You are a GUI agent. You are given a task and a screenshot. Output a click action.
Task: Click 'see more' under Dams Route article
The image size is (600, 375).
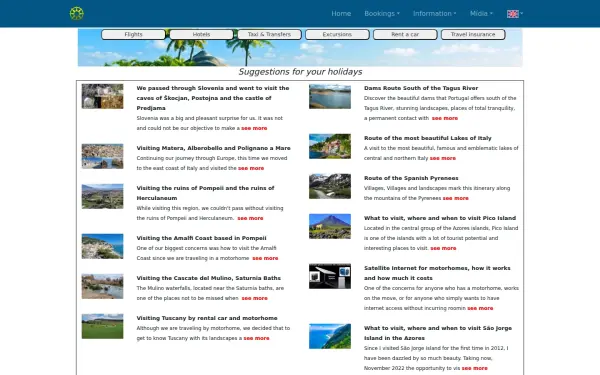click(445, 118)
